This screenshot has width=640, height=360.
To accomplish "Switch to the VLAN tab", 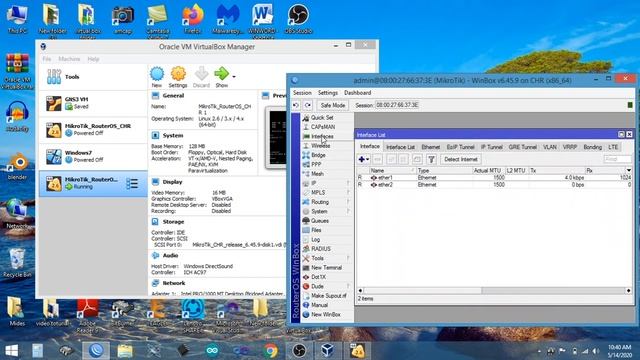I will click(550, 147).
